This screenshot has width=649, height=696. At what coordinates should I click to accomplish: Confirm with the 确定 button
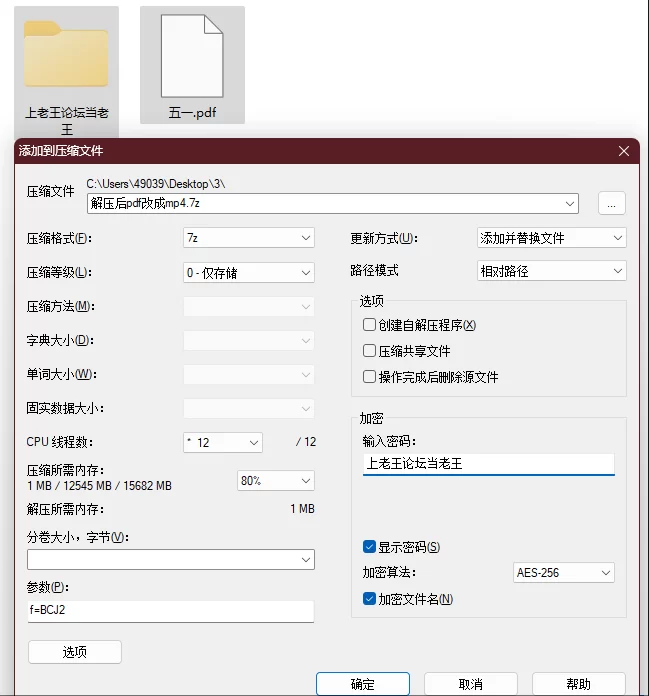(x=363, y=684)
